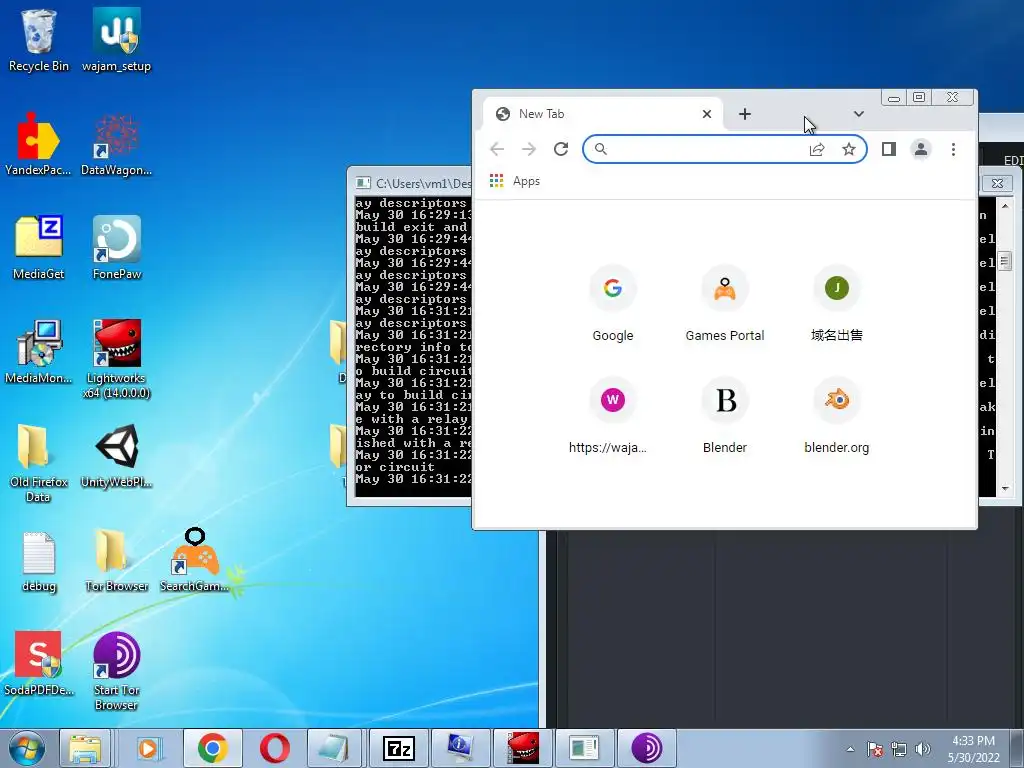1024x768 pixels.
Task: Open the Chrome profile avatar menu
Action: [921, 150]
